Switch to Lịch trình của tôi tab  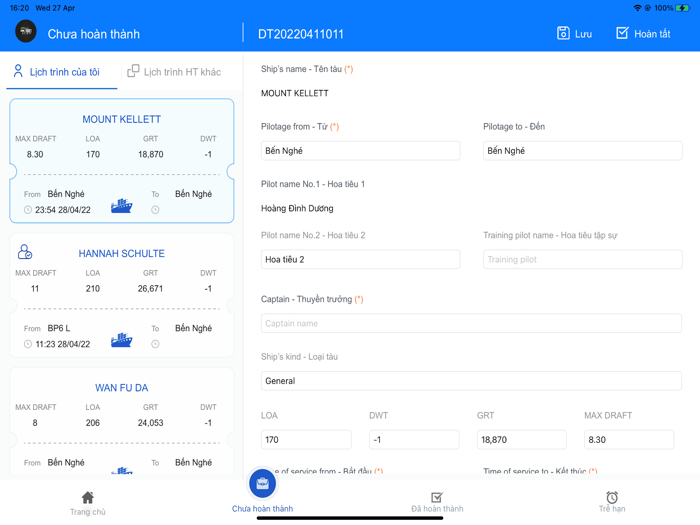click(62, 72)
